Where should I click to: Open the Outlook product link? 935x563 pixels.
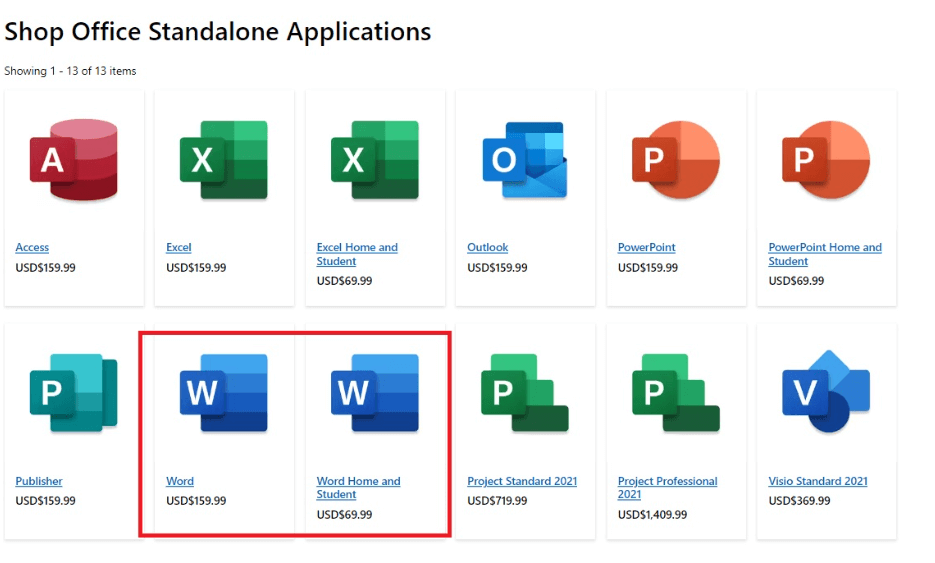[488, 248]
